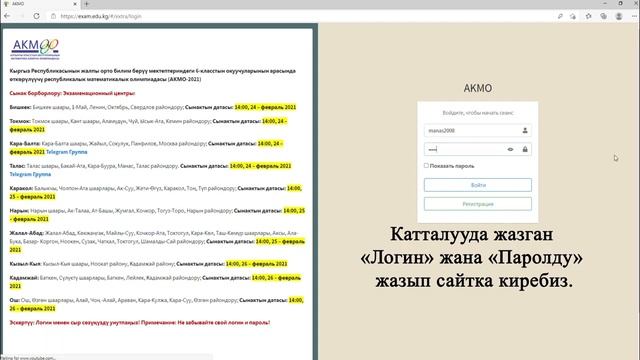Go back using the browser back arrow
The height and width of the screenshot is (360, 640).
(x=7, y=16)
